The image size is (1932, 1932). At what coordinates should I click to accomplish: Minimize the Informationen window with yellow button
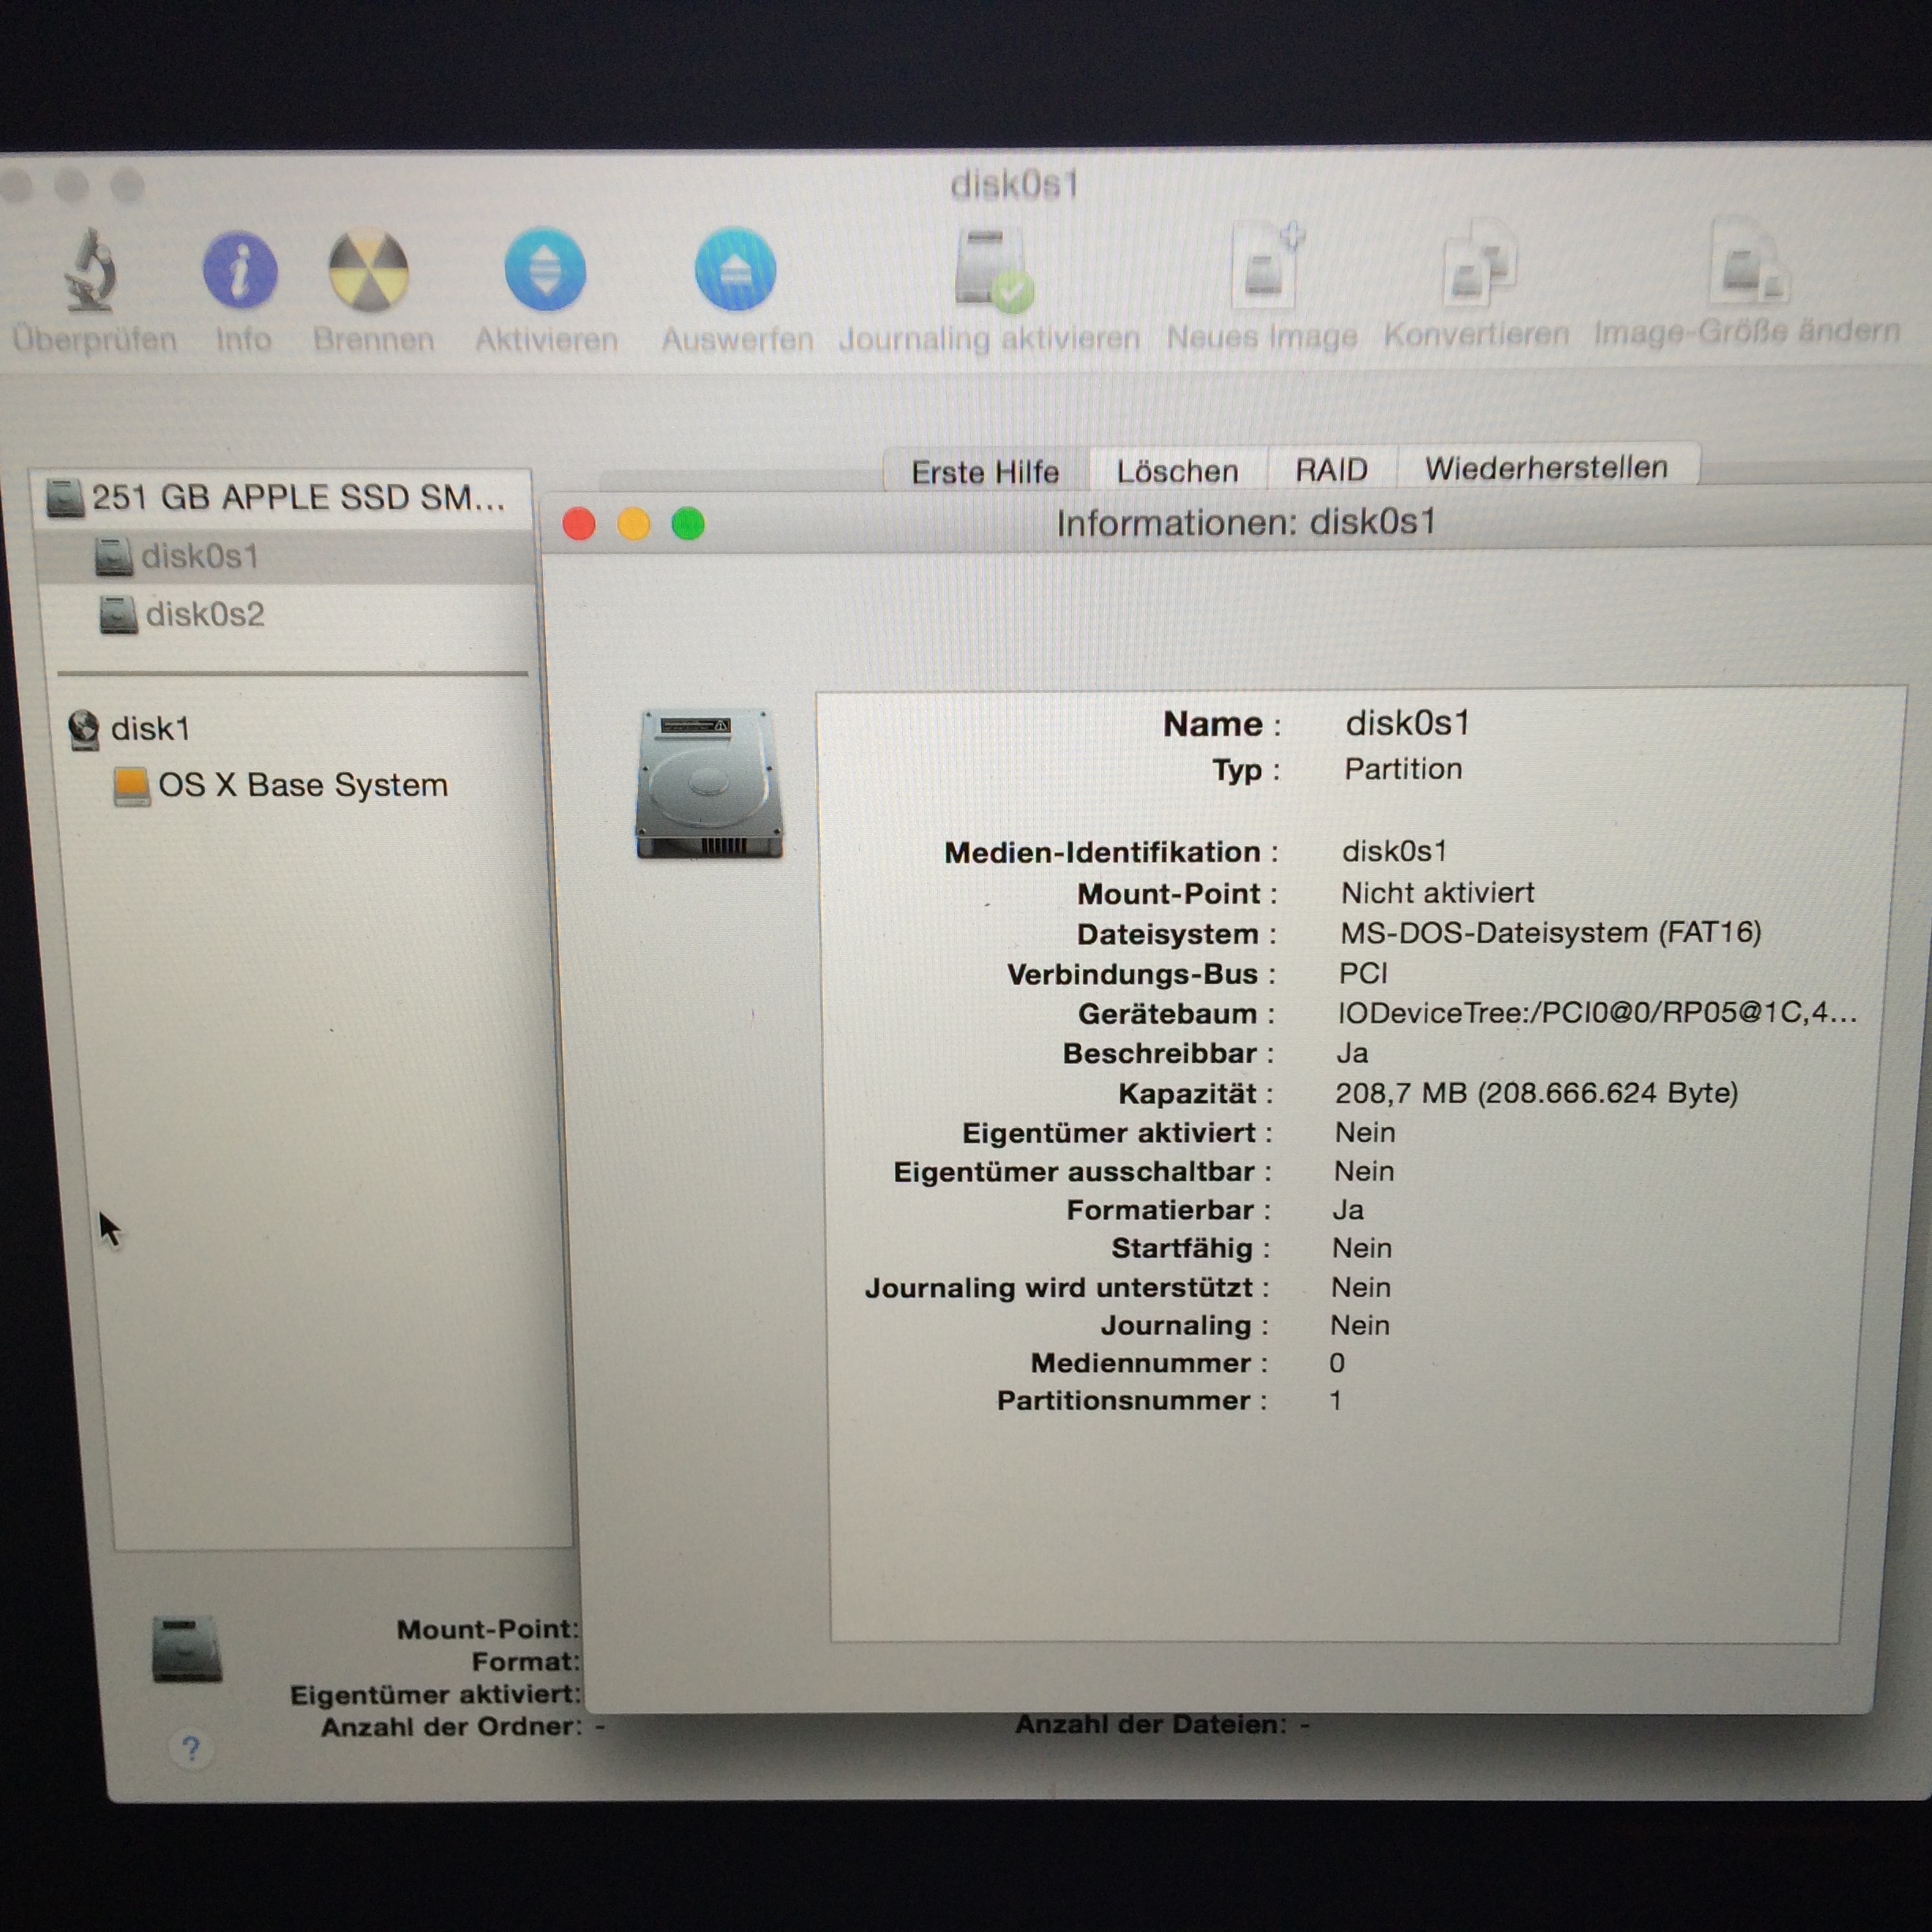(633, 524)
